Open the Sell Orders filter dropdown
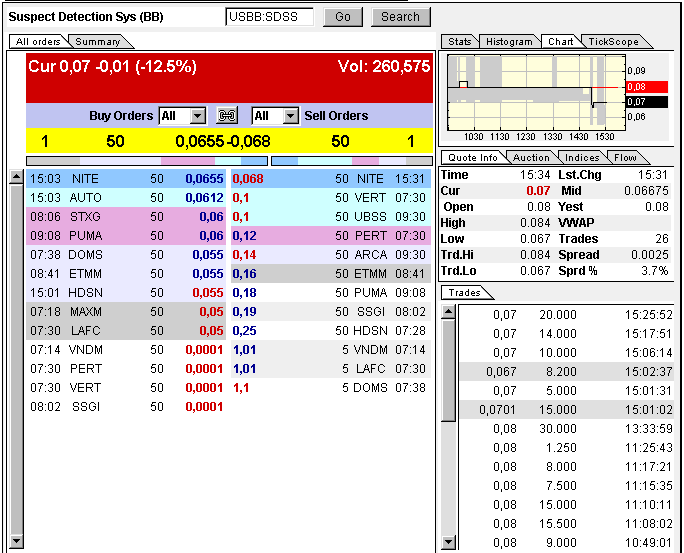 coord(290,116)
